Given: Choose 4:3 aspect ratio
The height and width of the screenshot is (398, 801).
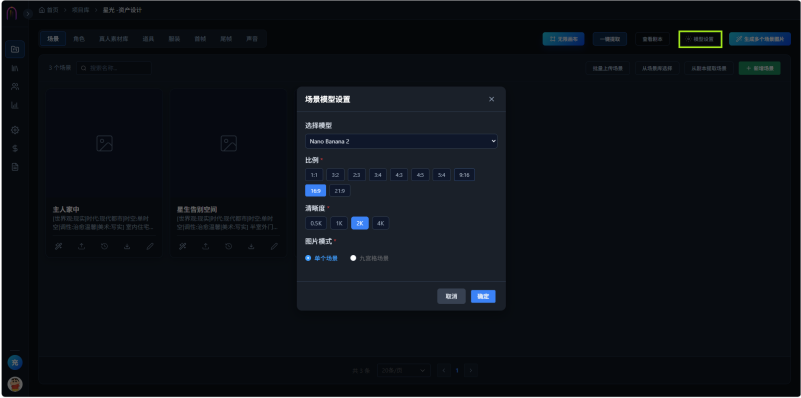Looking at the screenshot, I should [399, 175].
